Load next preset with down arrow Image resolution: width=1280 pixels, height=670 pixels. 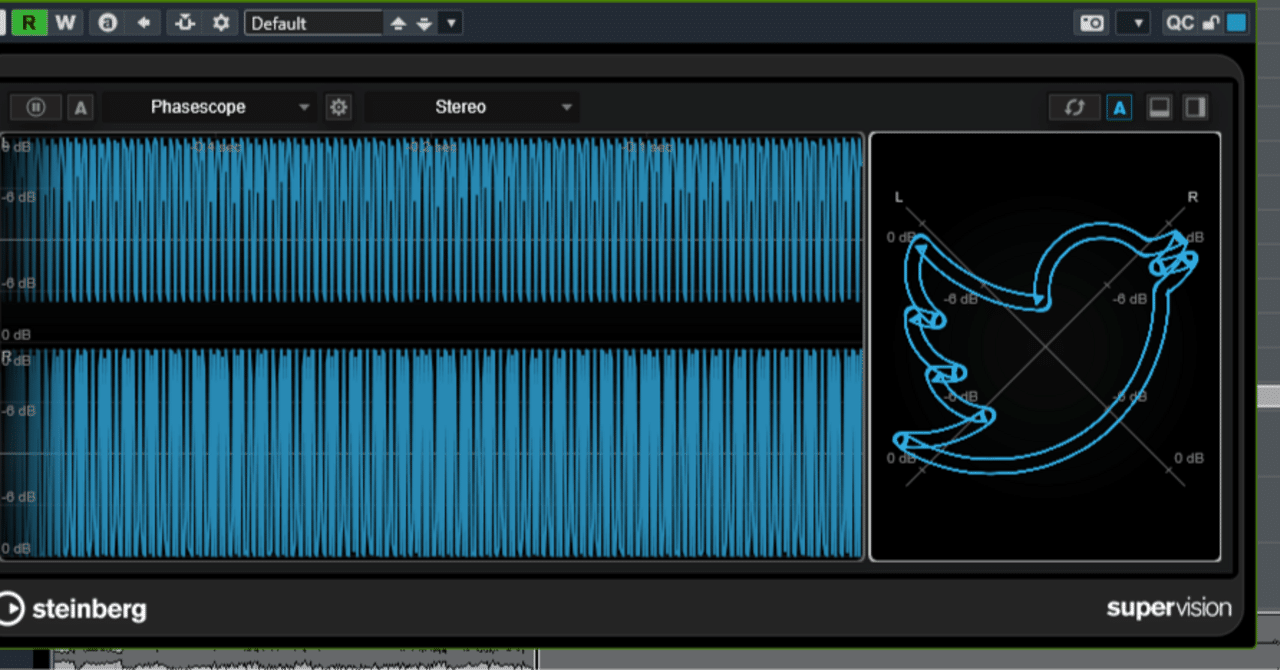coord(424,23)
